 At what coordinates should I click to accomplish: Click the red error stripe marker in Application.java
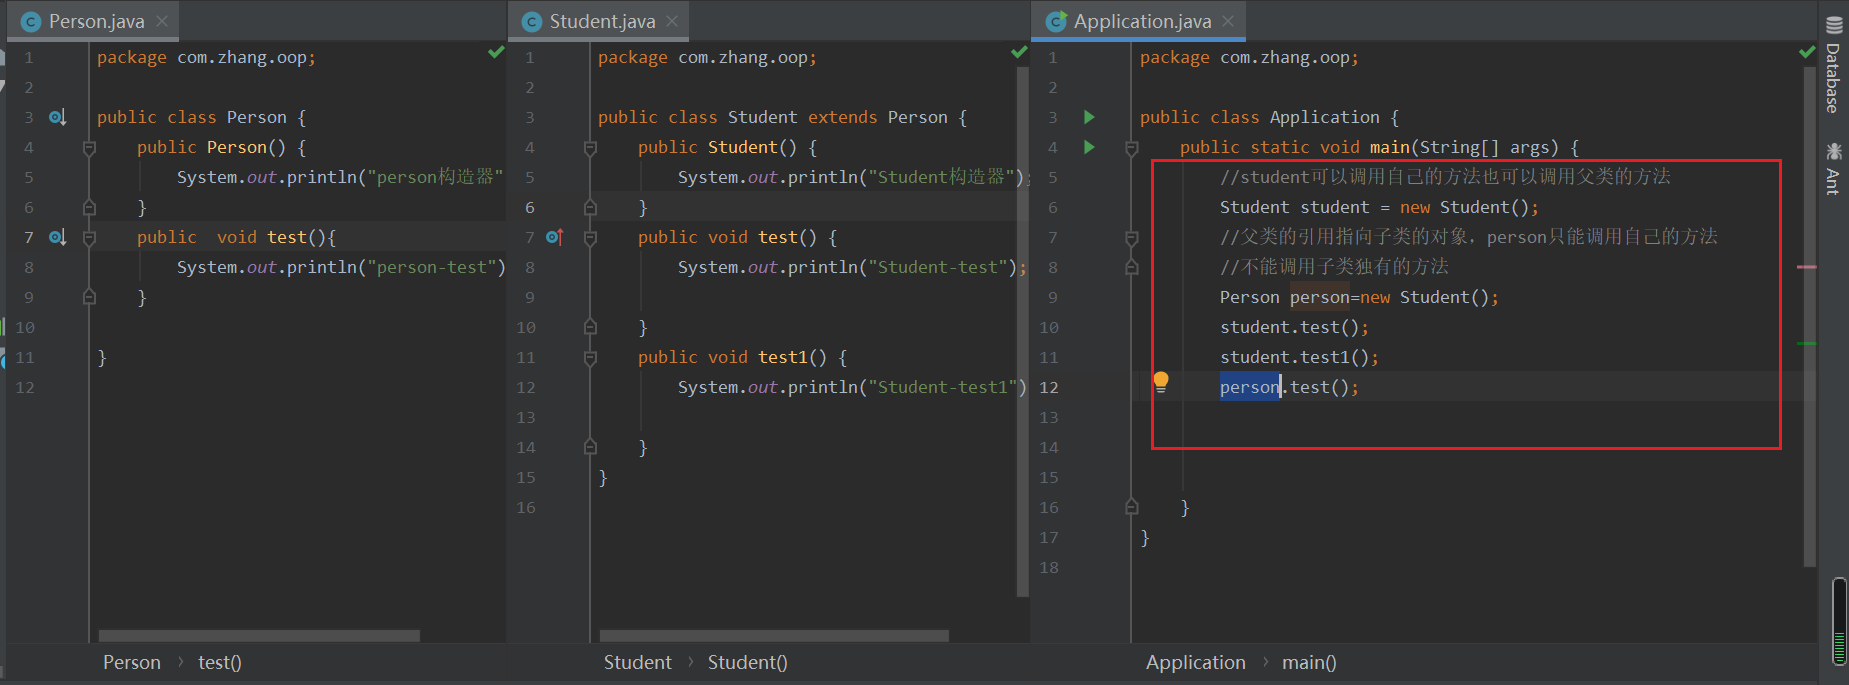pyautogui.click(x=1807, y=267)
